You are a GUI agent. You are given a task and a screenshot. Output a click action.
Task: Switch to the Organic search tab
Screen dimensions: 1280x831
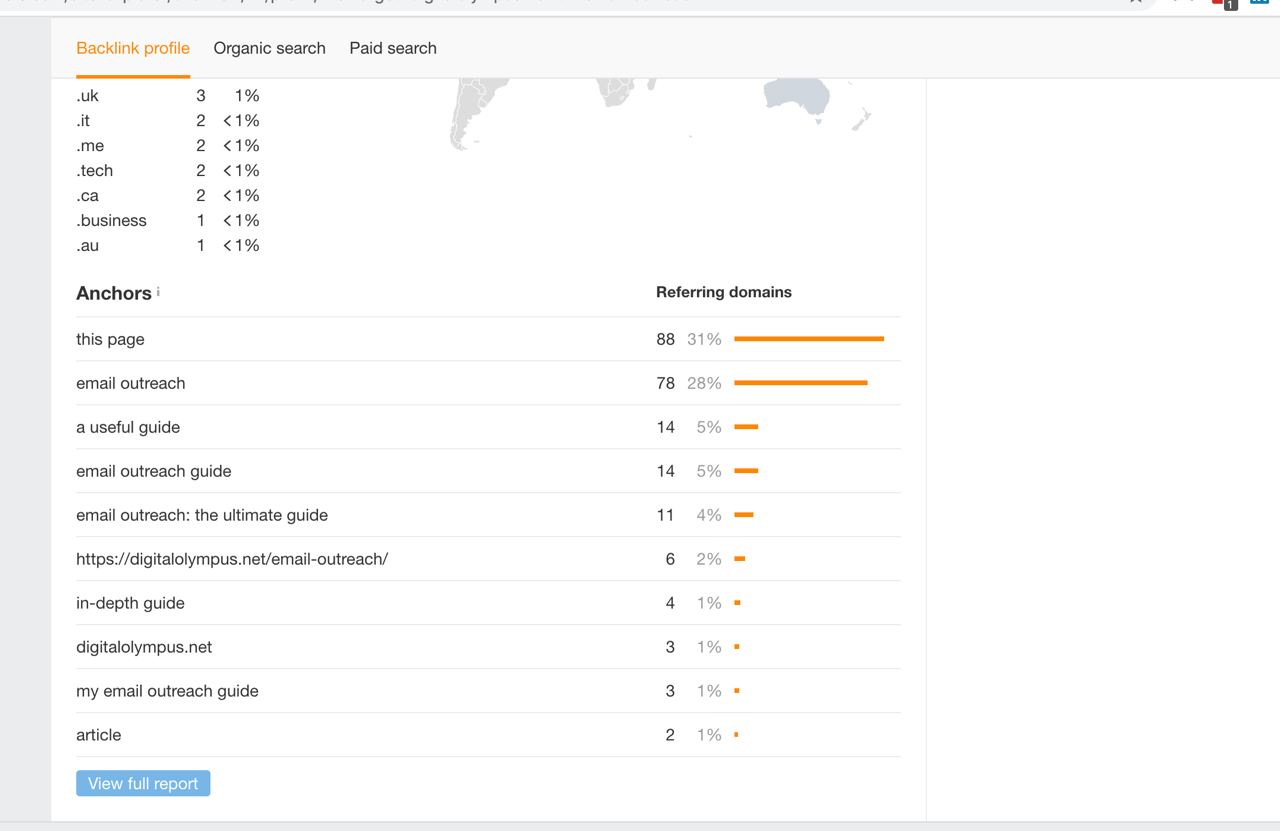click(x=269, y=48)
